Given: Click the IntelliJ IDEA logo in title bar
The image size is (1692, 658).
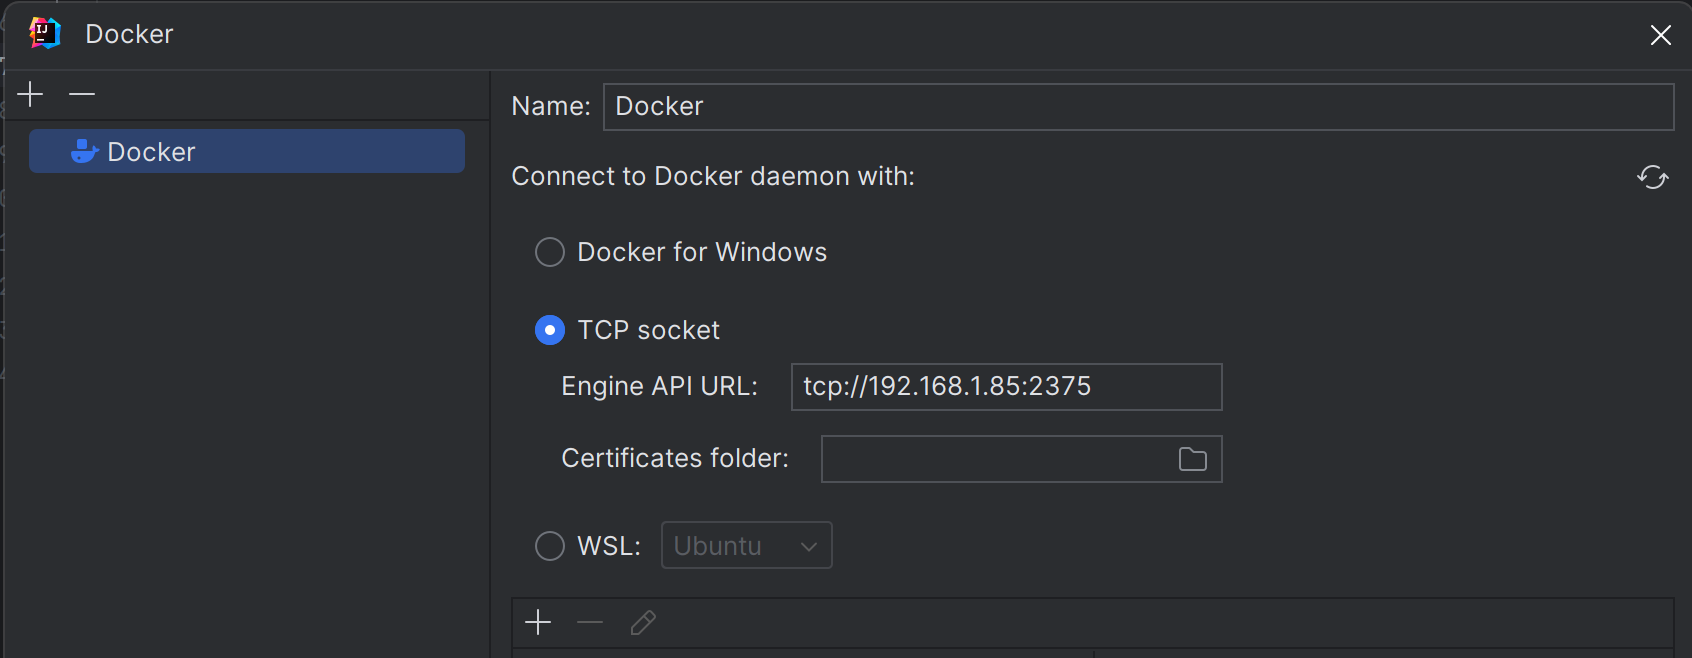Looking at the screenshot, I should (45, 33).
